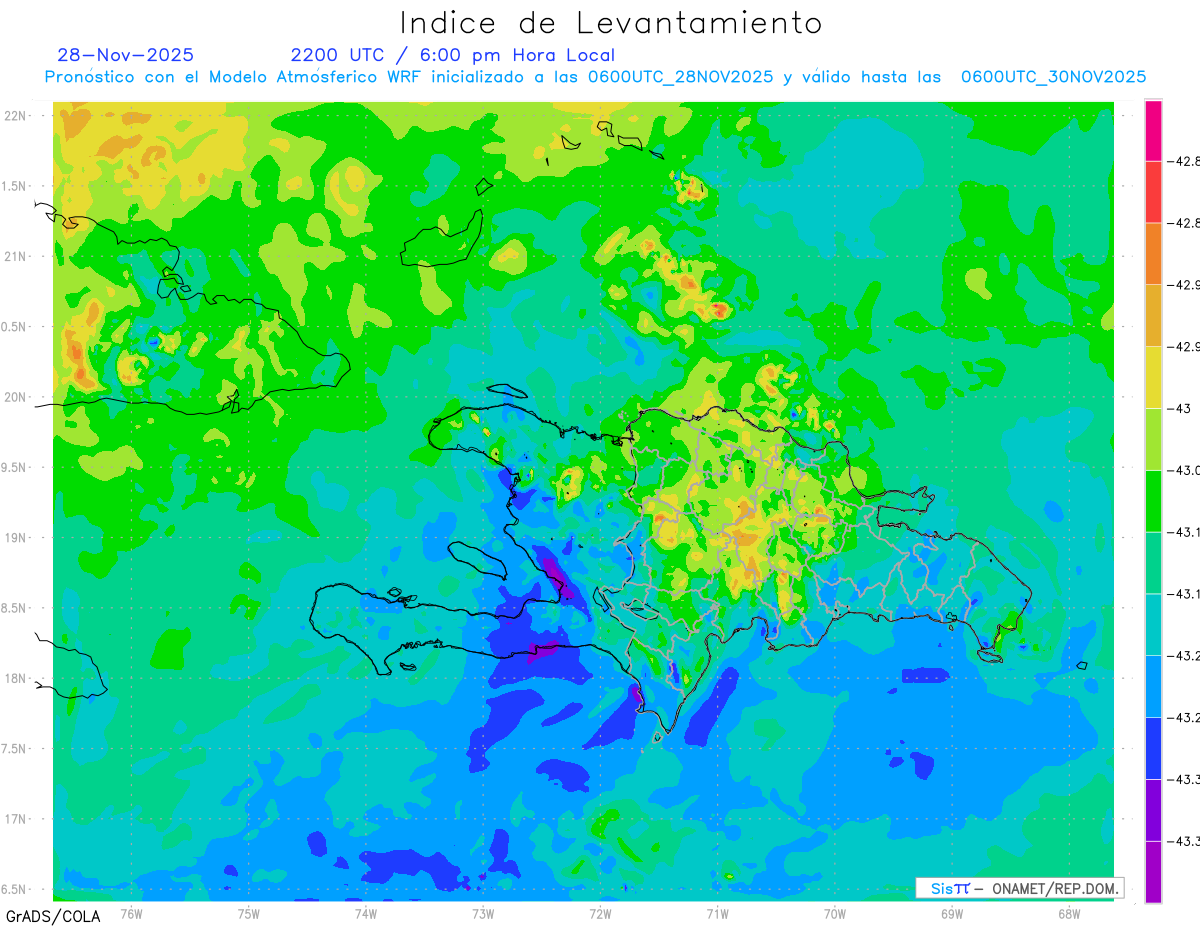Pick the royal blue swatch on the color scale
Screen dimensions: 1200x927
(x=1153, y=748)
